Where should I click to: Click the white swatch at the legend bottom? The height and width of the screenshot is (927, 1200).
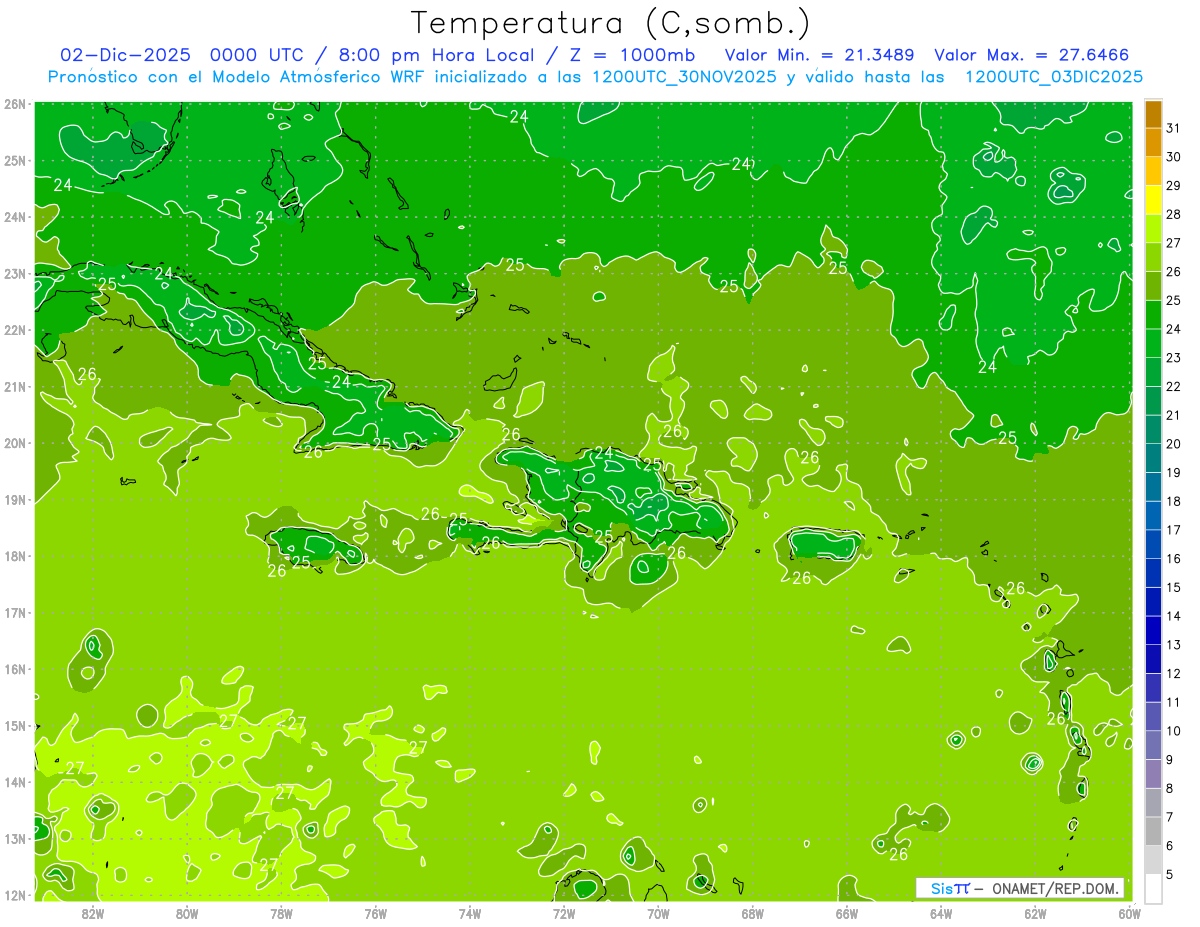[1153, 888]
